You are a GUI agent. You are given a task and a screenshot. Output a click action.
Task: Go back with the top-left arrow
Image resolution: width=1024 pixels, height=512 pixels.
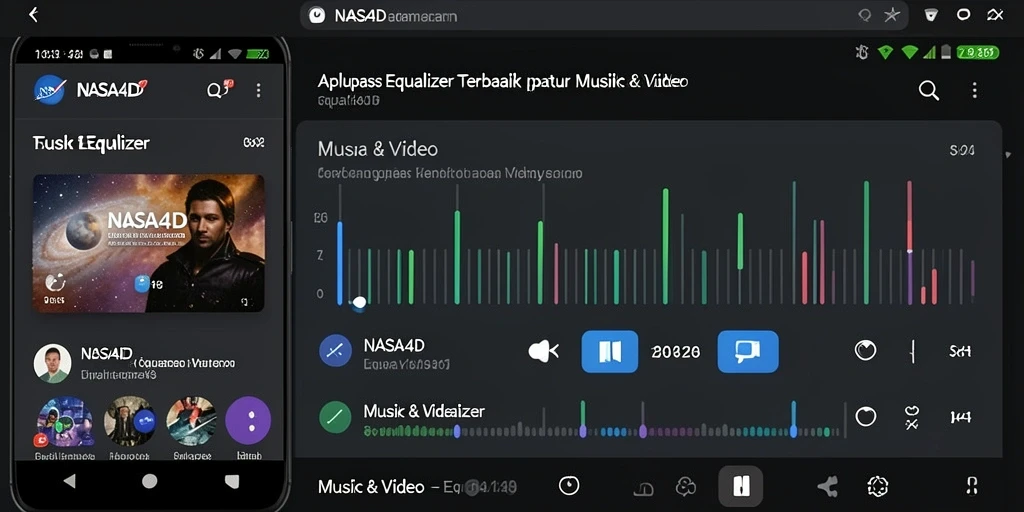click(x=33, y=14)
